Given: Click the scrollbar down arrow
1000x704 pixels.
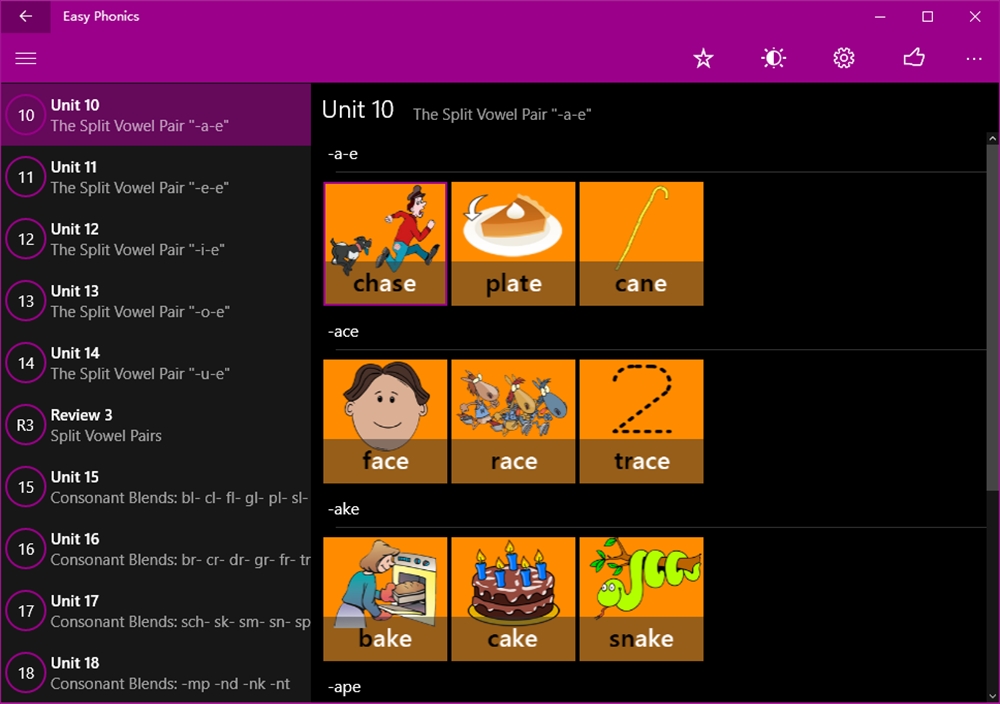Looking at the screenshot, I should (x=992, y=696).
